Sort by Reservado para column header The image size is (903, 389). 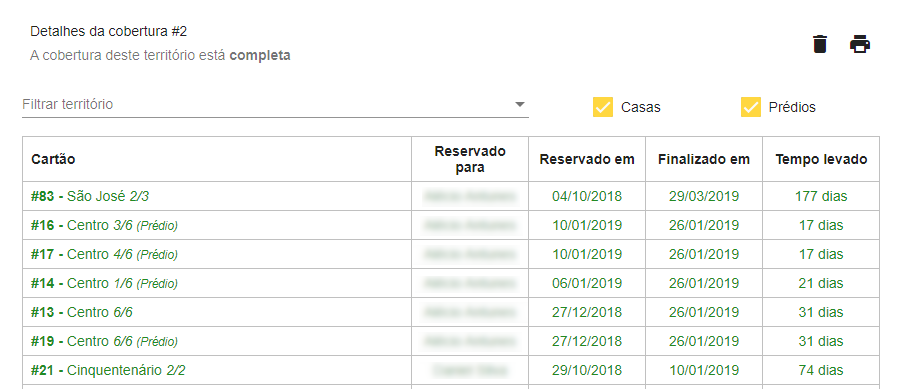coord(470,160)
